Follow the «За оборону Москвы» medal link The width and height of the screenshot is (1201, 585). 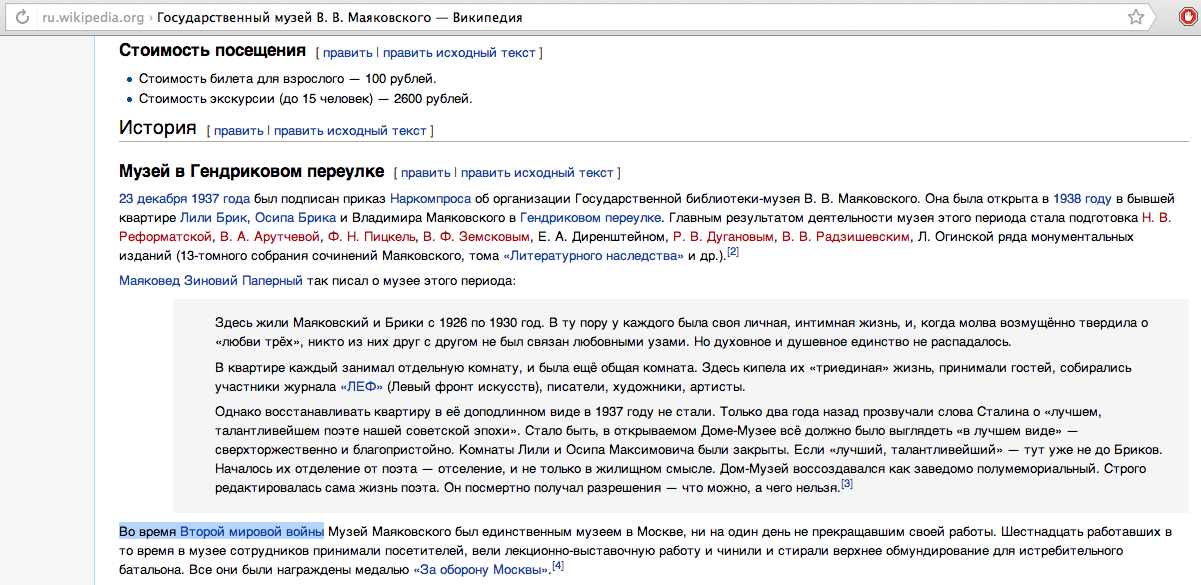pos(481,569)
